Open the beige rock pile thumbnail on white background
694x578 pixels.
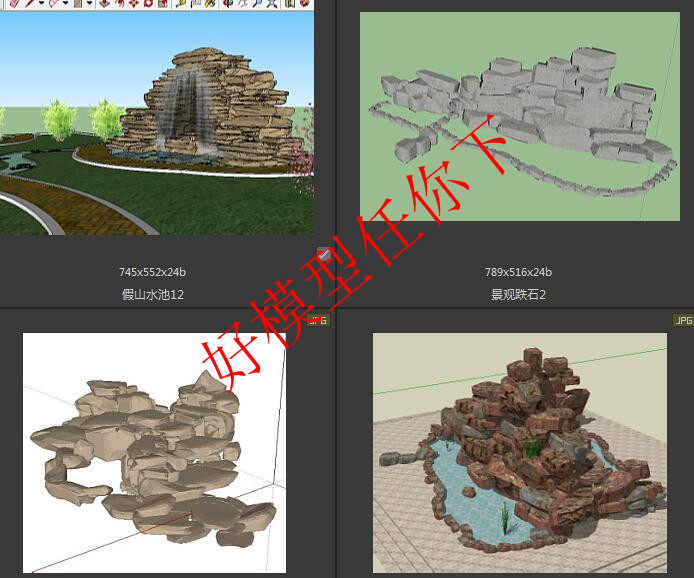tap(154, 453)
